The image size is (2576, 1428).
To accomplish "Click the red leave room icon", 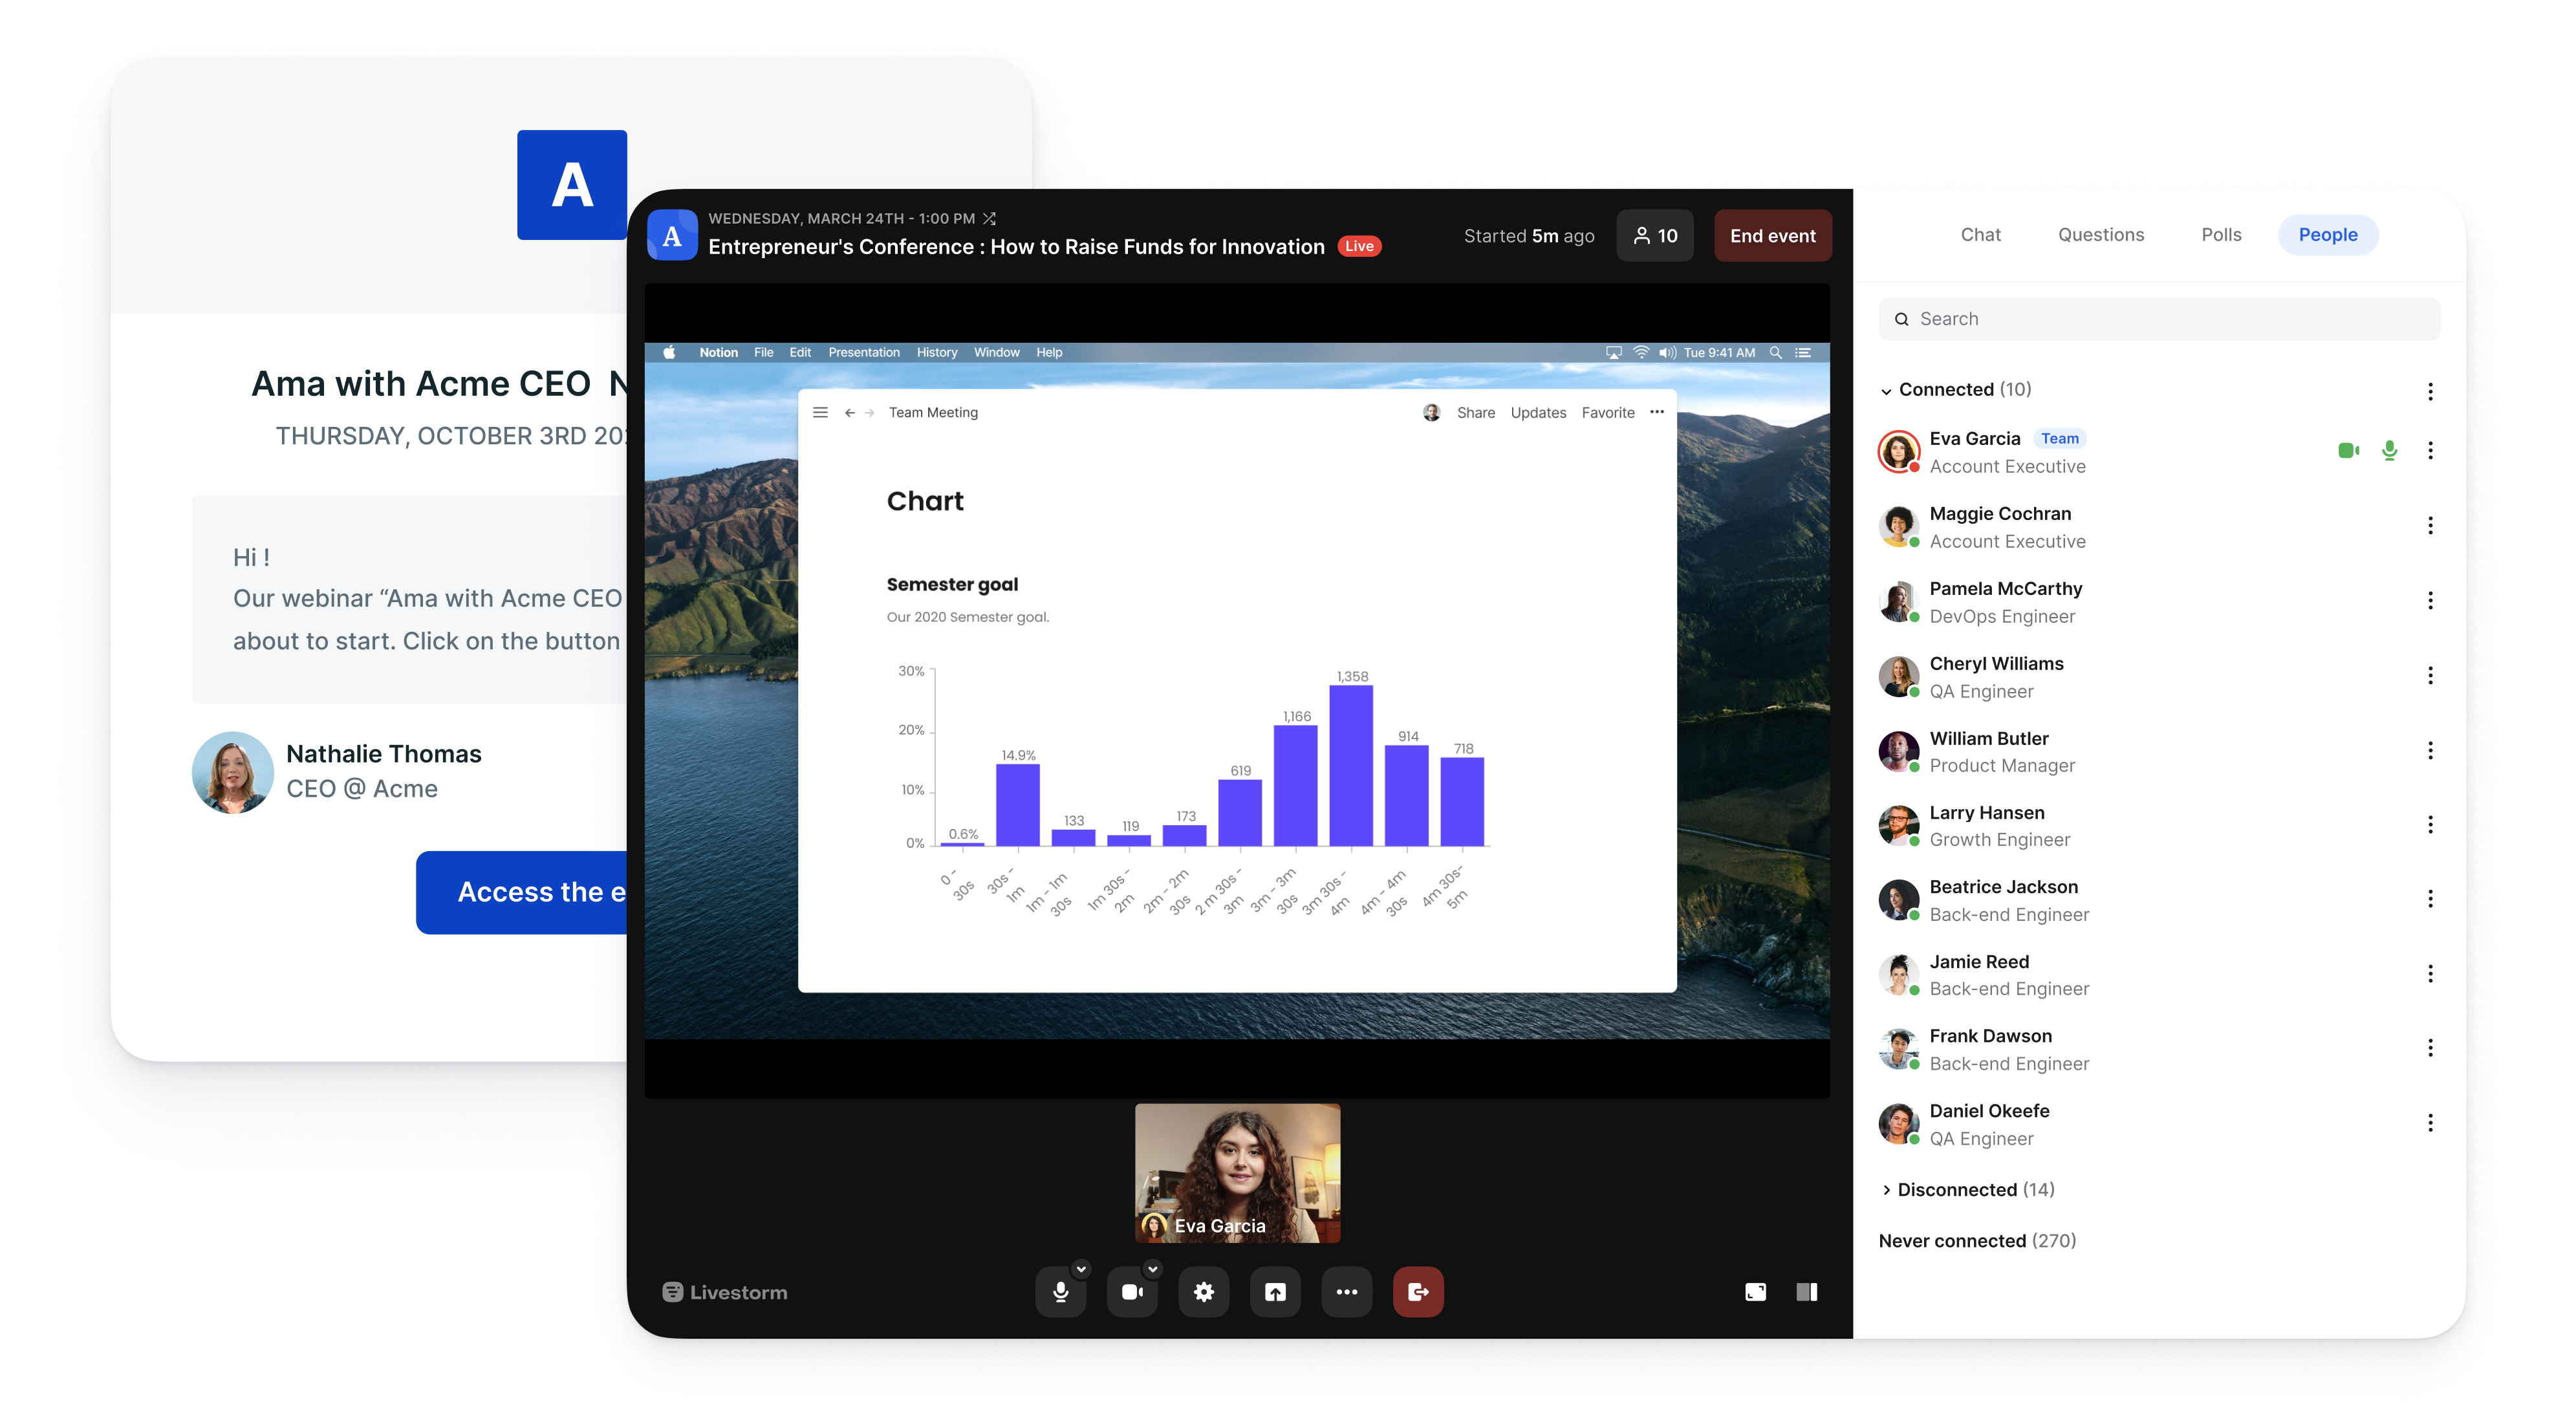I will (1418, 1292).
